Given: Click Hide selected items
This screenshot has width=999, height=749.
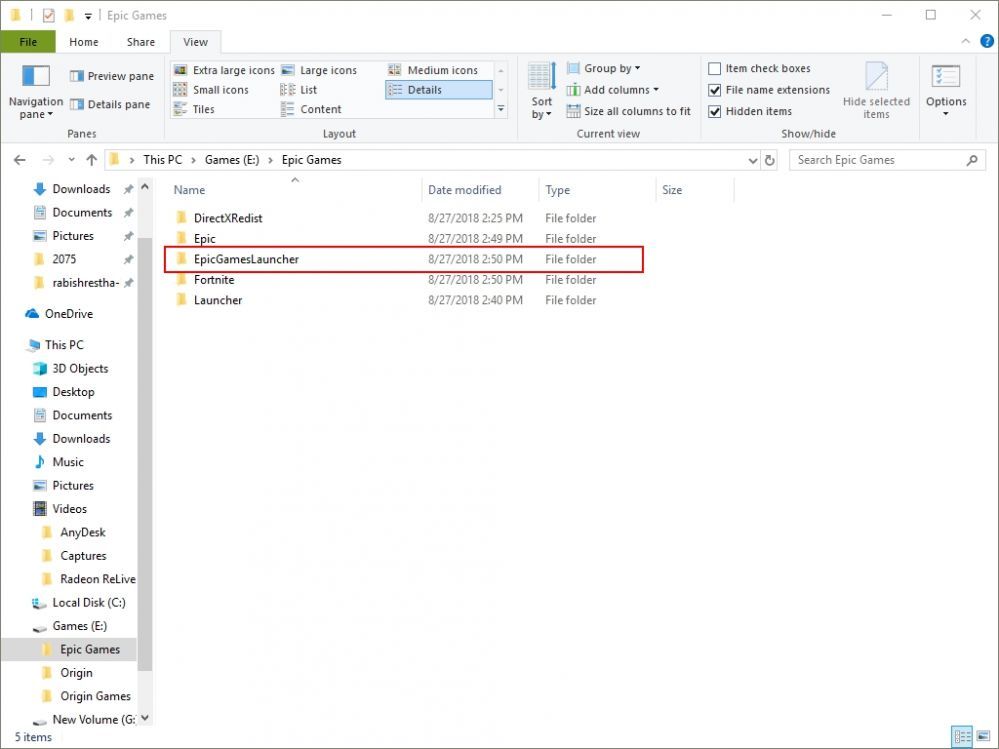Looking at the screenshot, I should 876,91.
